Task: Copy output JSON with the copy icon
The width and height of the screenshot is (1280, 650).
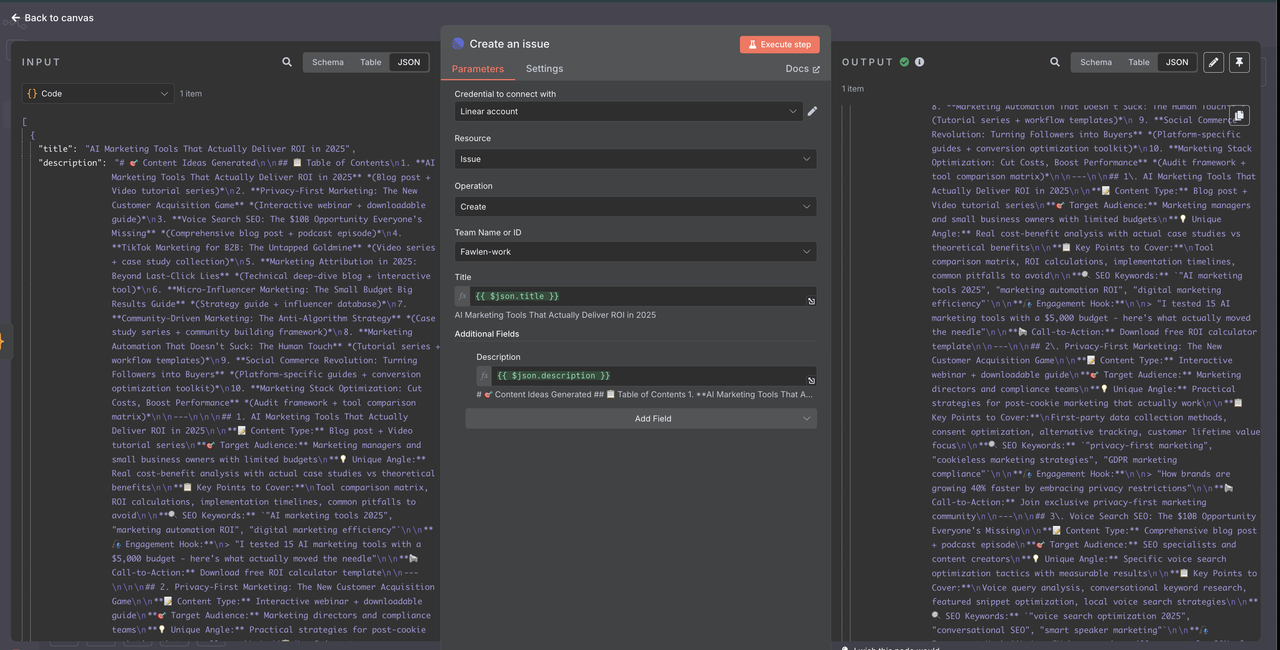Action: click(x=1239, y=115)
